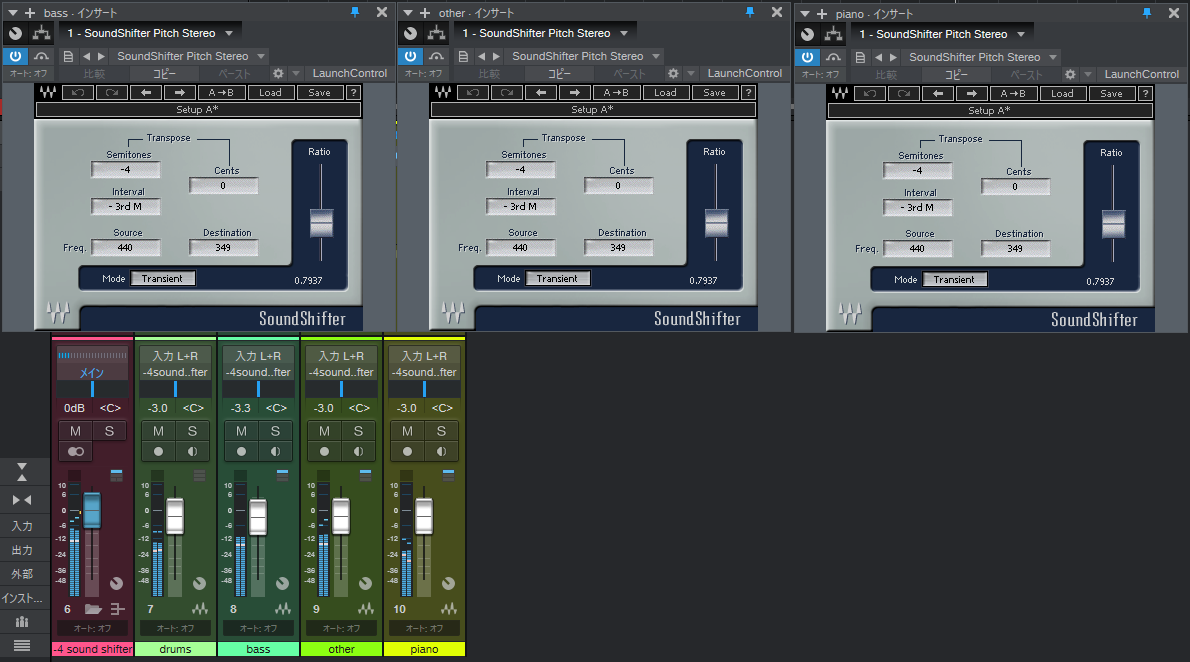The width and height of the screenshot is (1190, 662).
Task: Click the Semitones field in the bass plugin
Action: coord(125,170)
